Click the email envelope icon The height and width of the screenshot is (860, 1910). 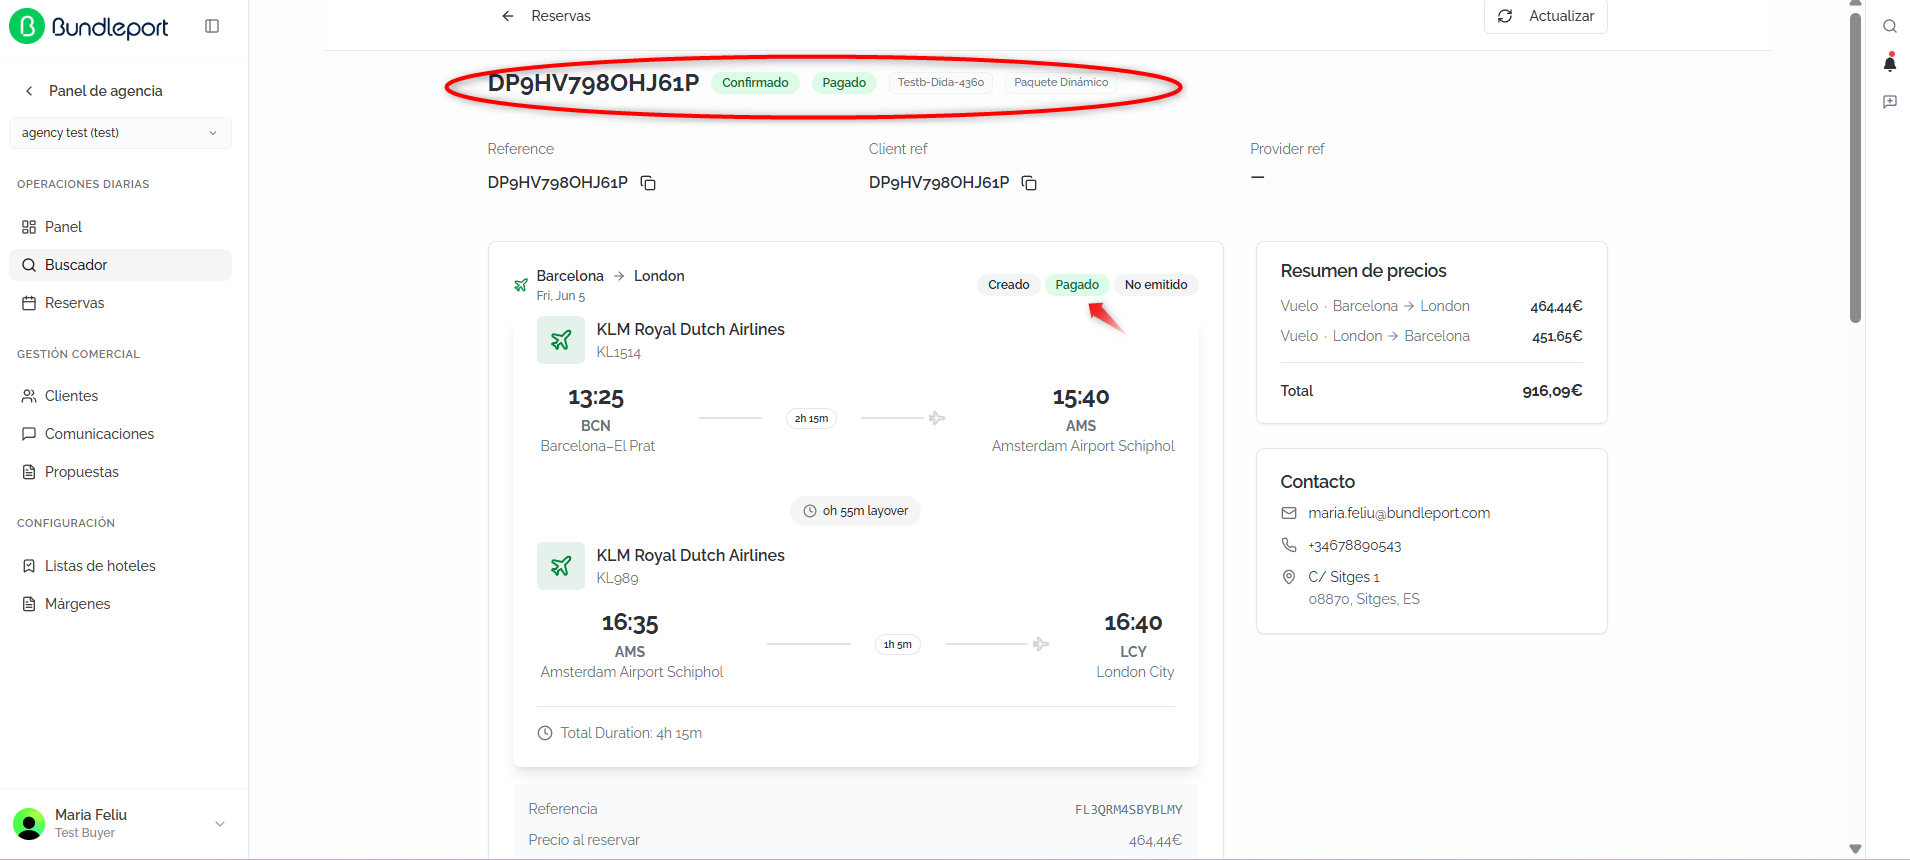point(1289,513)
